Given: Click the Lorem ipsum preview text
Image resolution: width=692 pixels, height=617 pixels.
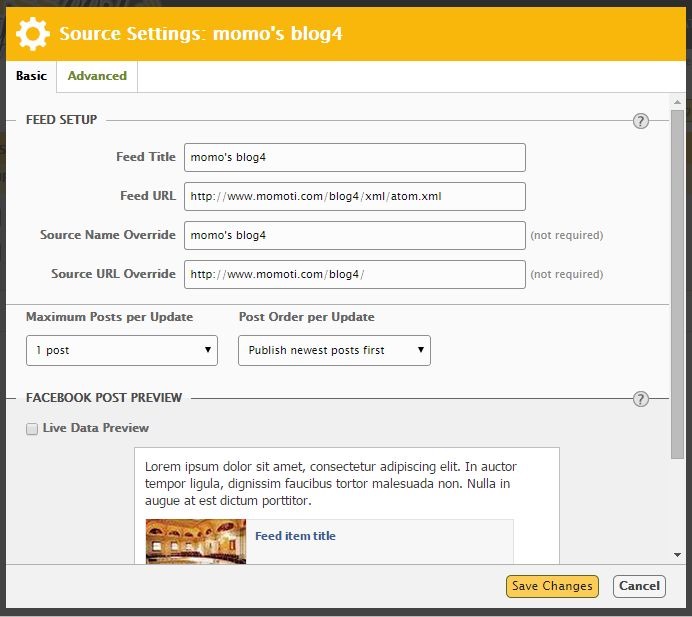Looking at the screenshot, I should click(331, 484).
